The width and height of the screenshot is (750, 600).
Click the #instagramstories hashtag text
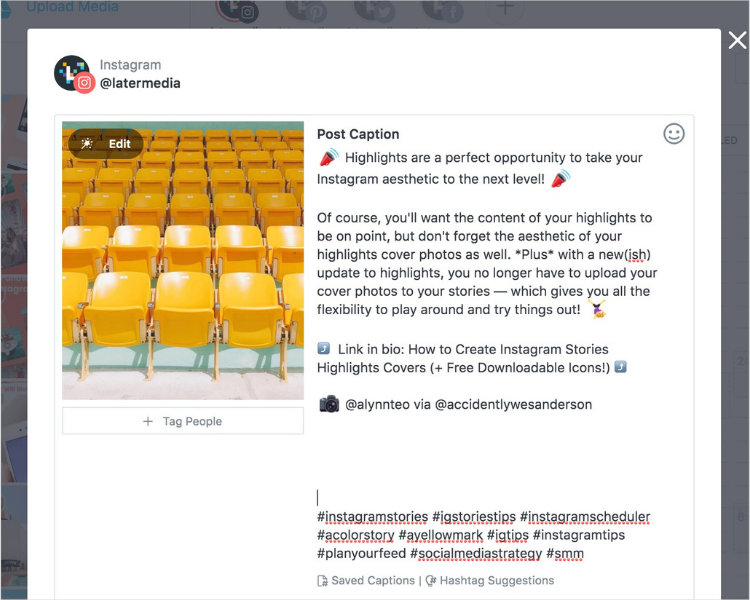tap(372, 517)
